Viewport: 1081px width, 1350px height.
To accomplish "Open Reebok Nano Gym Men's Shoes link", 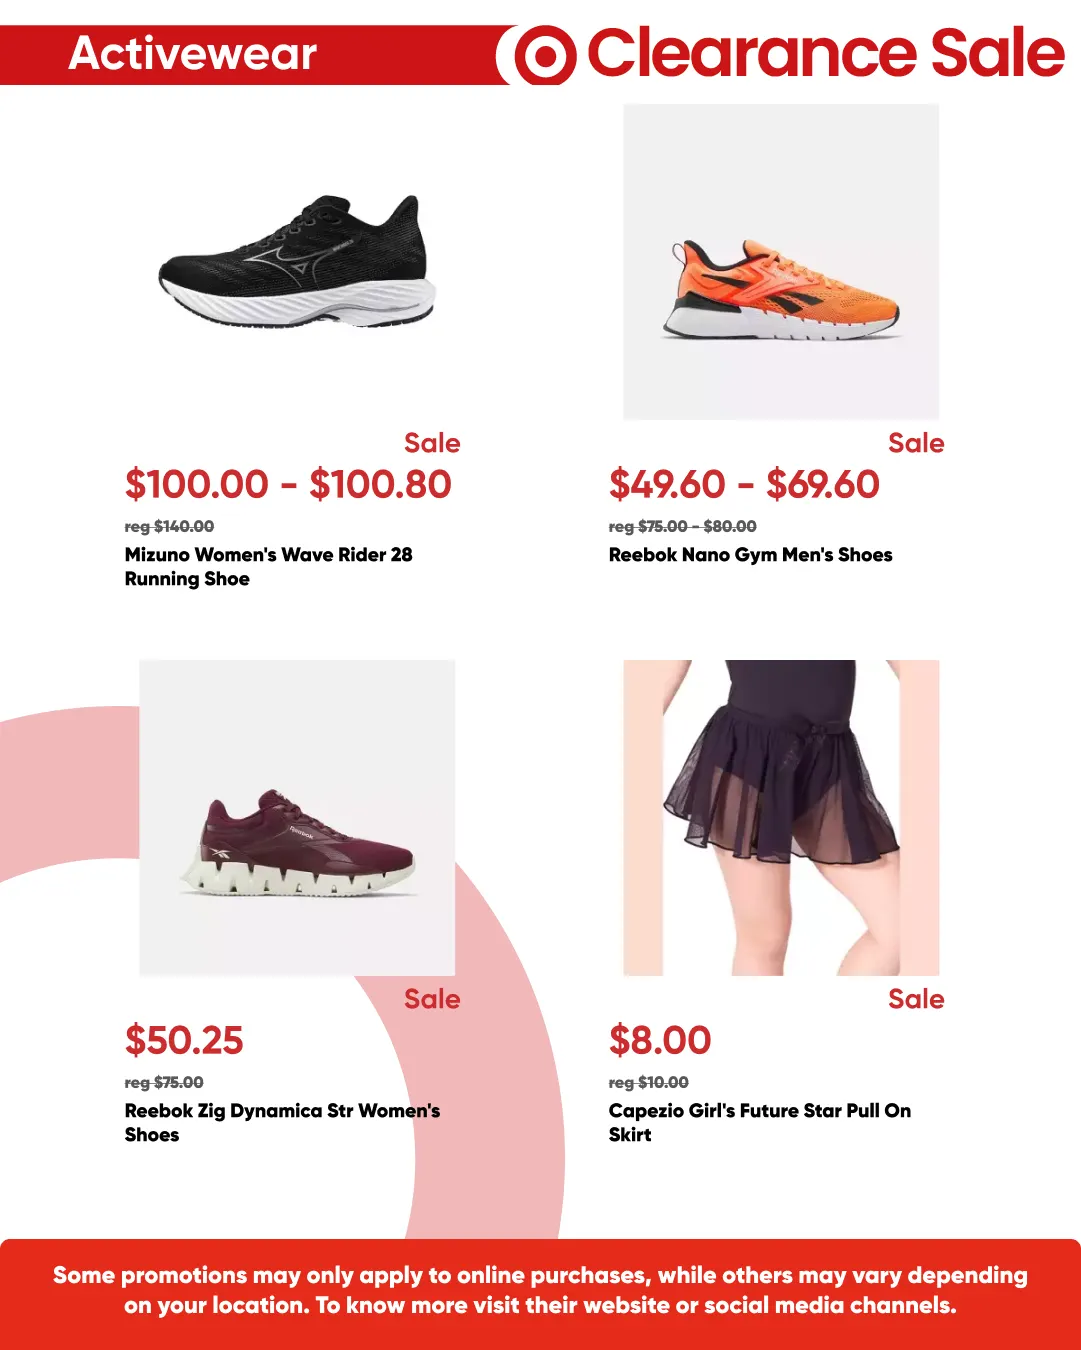I will coord(750,555).
